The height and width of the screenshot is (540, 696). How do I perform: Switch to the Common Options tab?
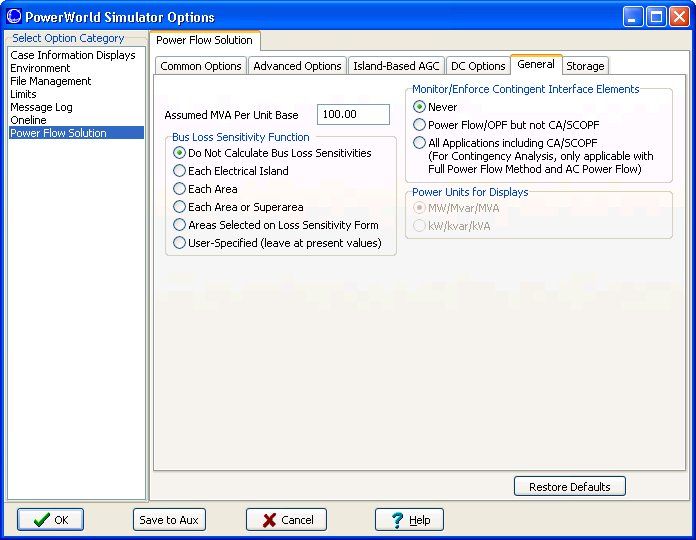[x=201, y=66]
